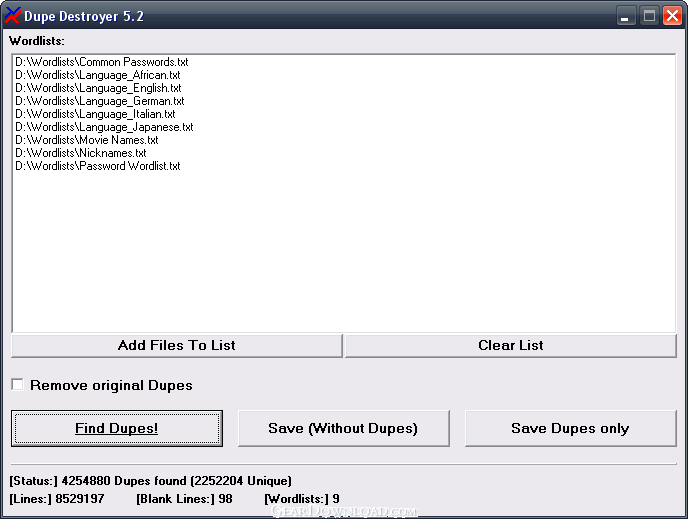Click the Dupe Destroyer app icon in title bar
This screenshot has width=688, height=519.
click(x=12, y=16)
